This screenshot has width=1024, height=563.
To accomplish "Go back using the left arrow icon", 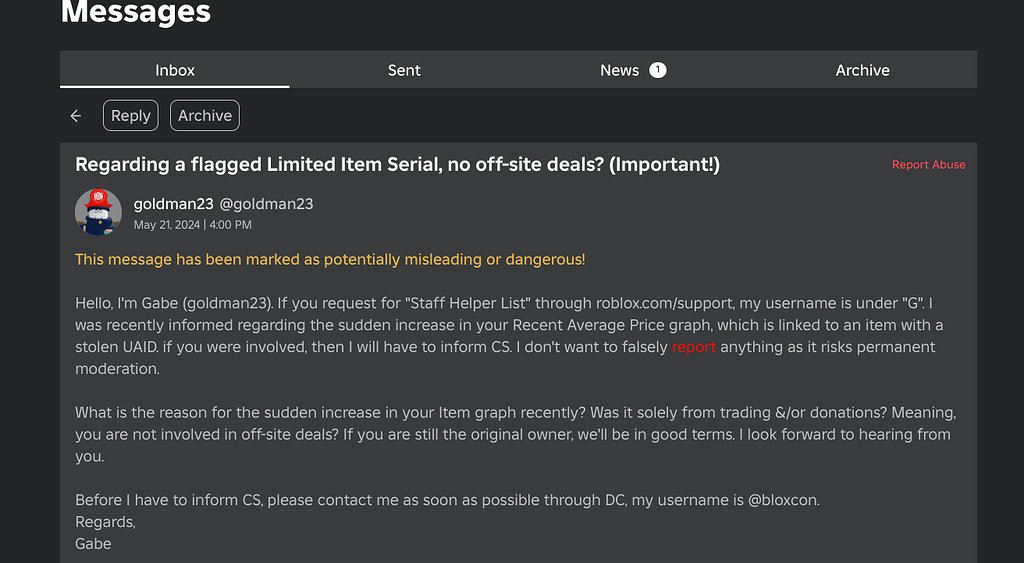I will tap(76, 116).
